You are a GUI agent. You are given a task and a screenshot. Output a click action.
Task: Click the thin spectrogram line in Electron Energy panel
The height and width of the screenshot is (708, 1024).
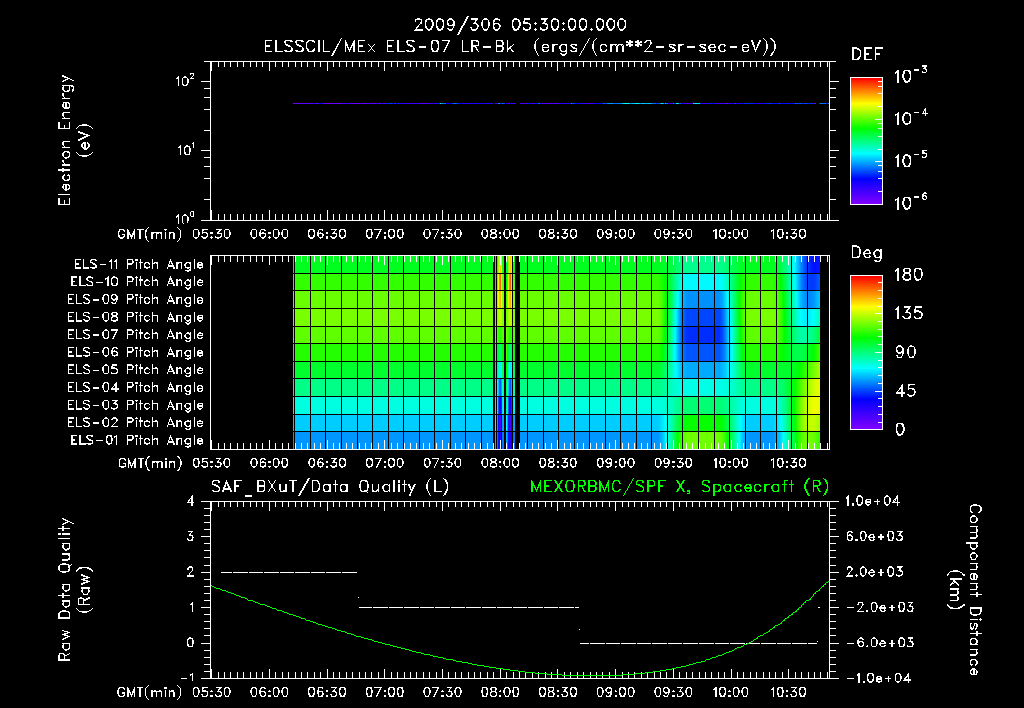pos(560,103)
